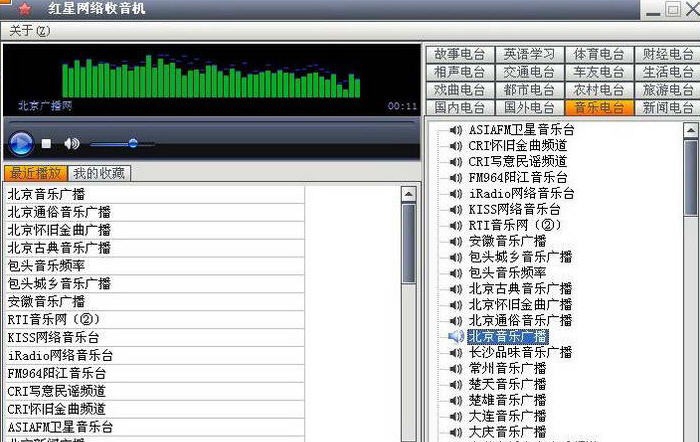The image size is (700, 442).
Task: Click speaker icon beside RTI音乐网 in tree
Action: tap(455, 225)
